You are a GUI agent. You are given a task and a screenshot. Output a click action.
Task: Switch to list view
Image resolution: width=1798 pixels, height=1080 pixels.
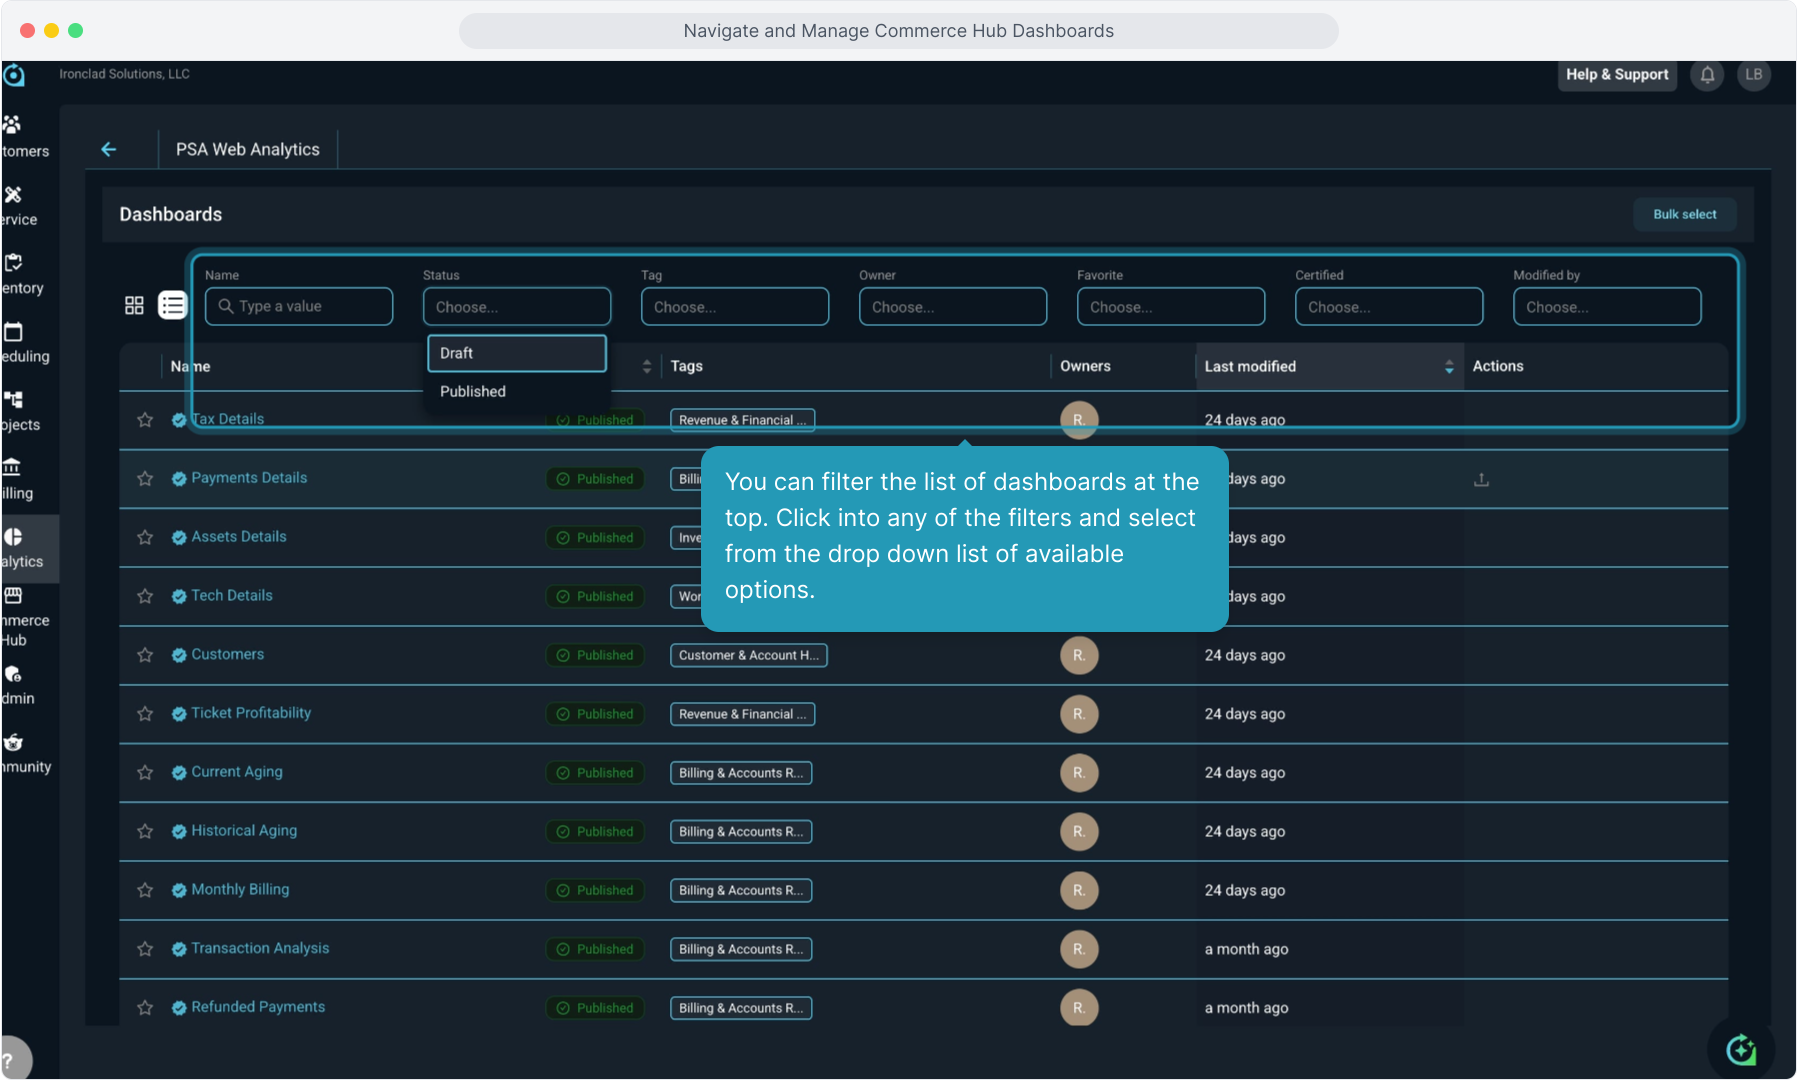pyautogui.click(x=172, y=306)
